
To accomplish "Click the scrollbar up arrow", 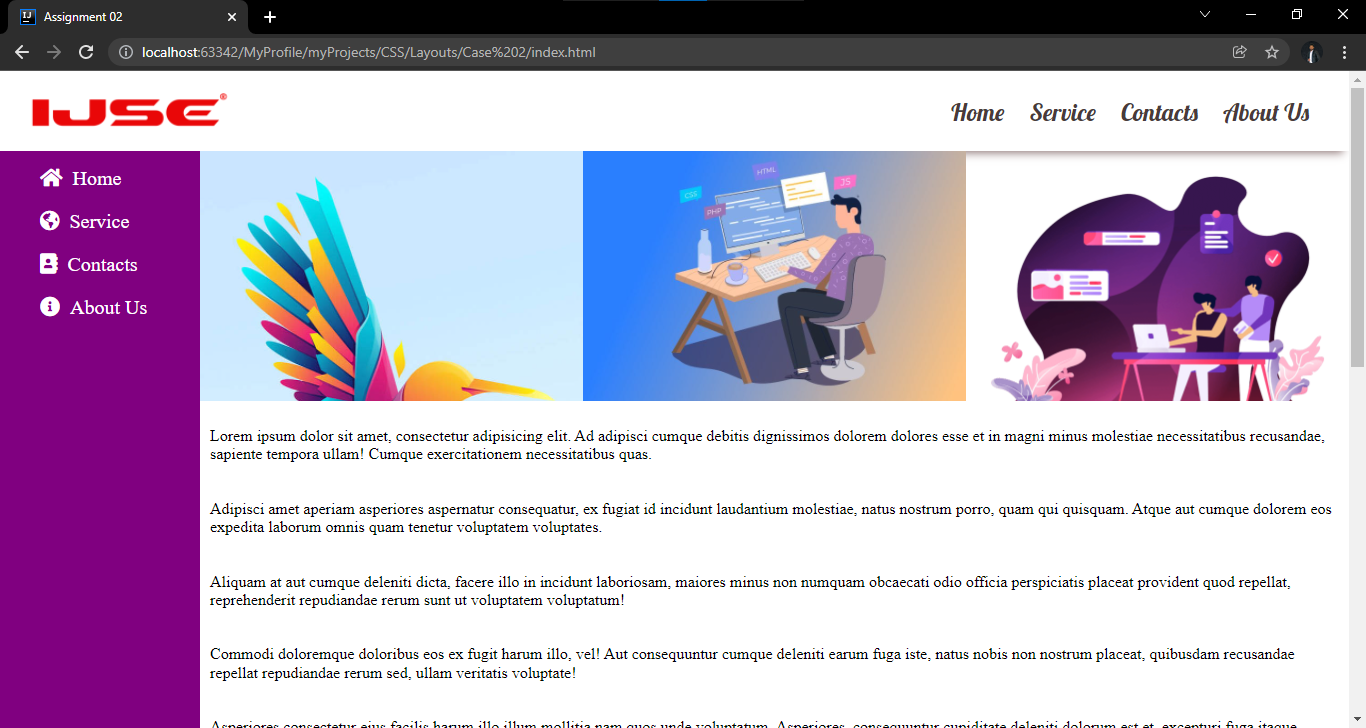I will 1357,78.
